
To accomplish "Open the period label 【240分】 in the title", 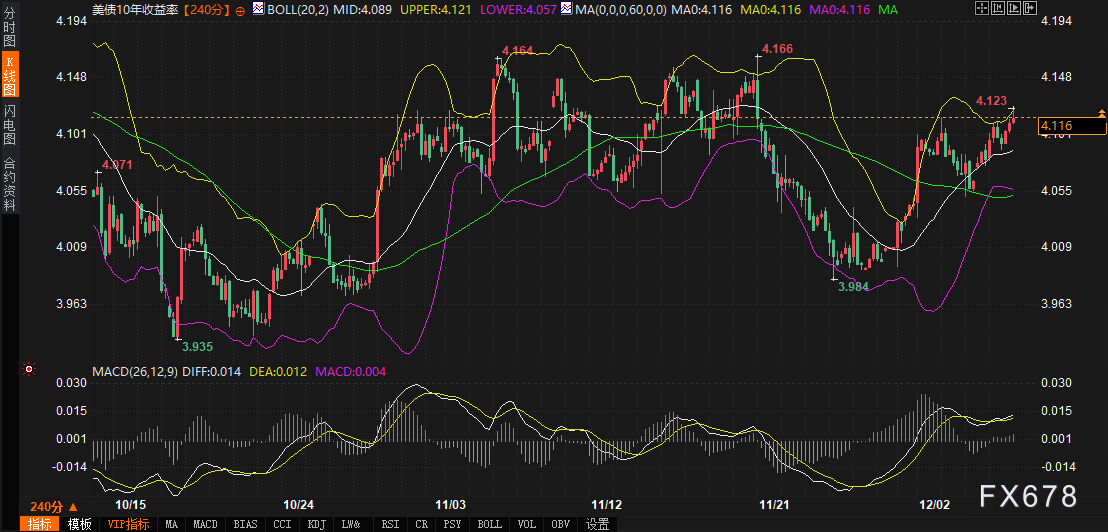I will coord(208,9).
